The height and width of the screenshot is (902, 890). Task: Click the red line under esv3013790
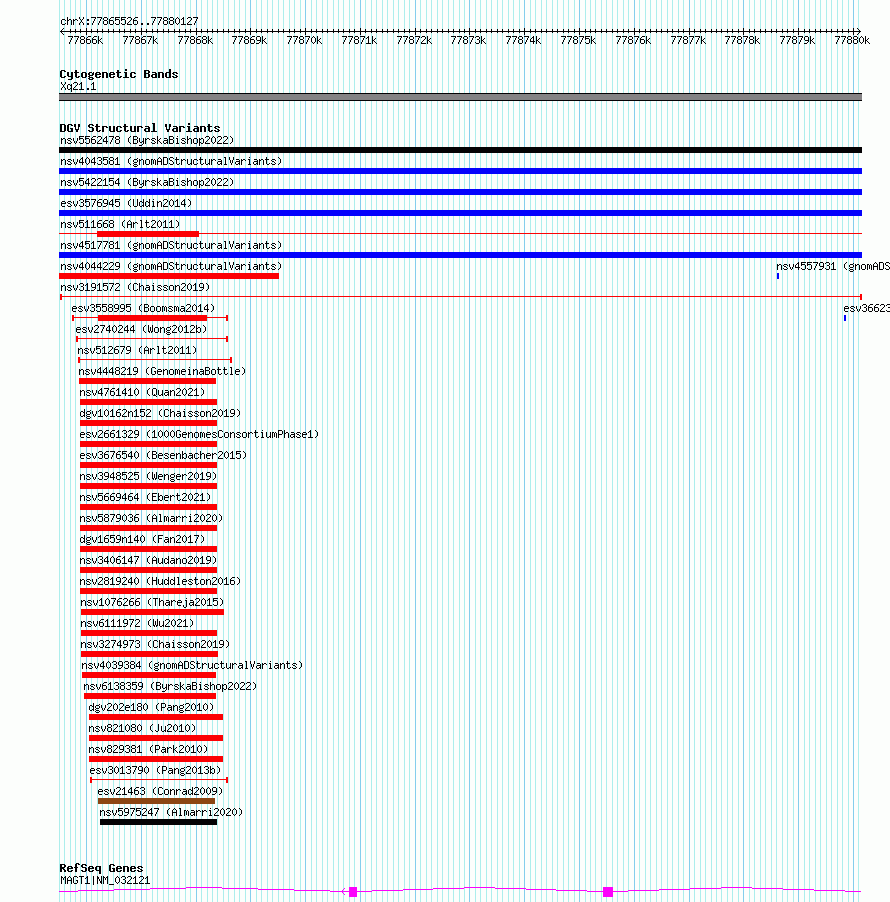point(159,780)
